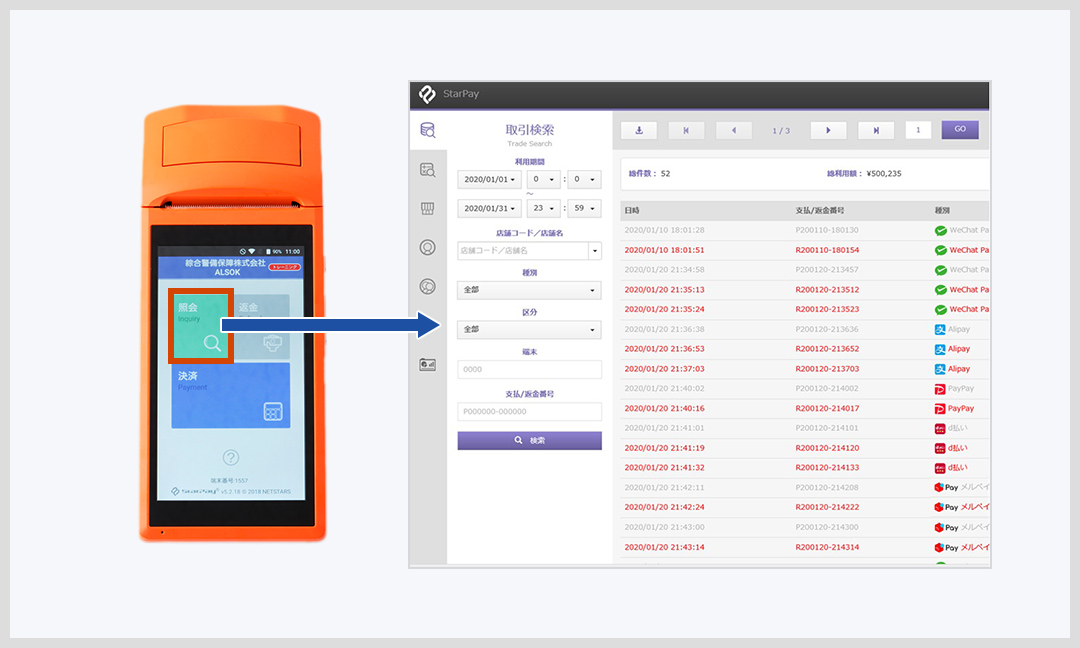Open the 種別 dropdown set to 全部

[x=529, y=290]
